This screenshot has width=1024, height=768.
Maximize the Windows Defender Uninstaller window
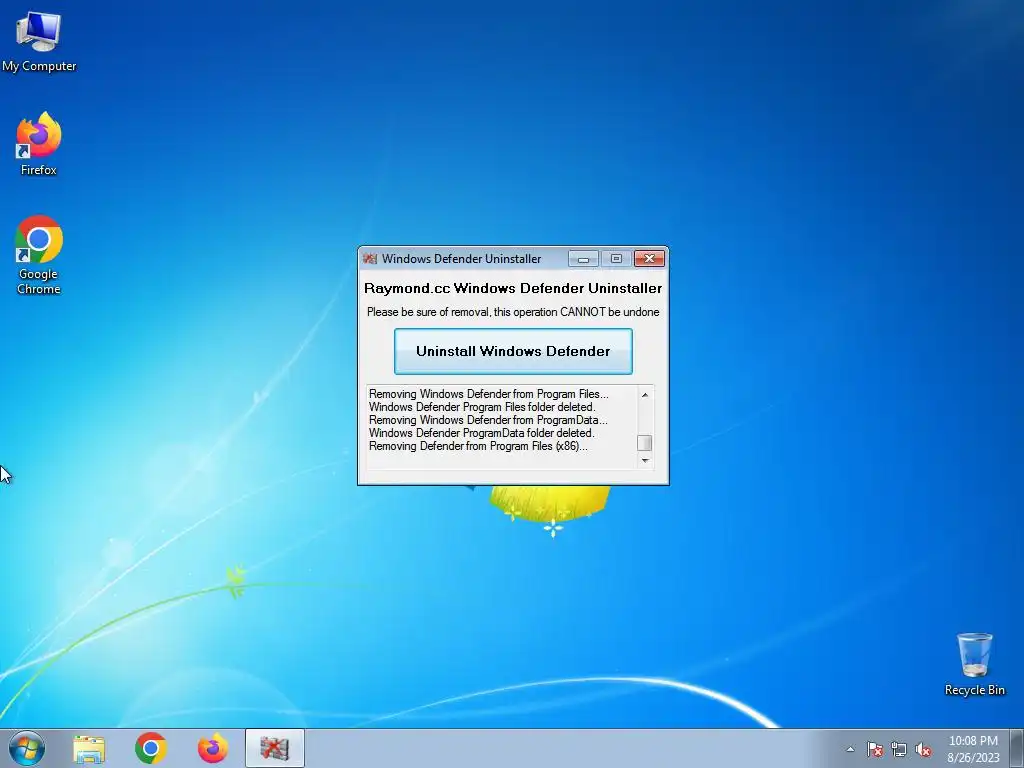click(x=616, y=259)
